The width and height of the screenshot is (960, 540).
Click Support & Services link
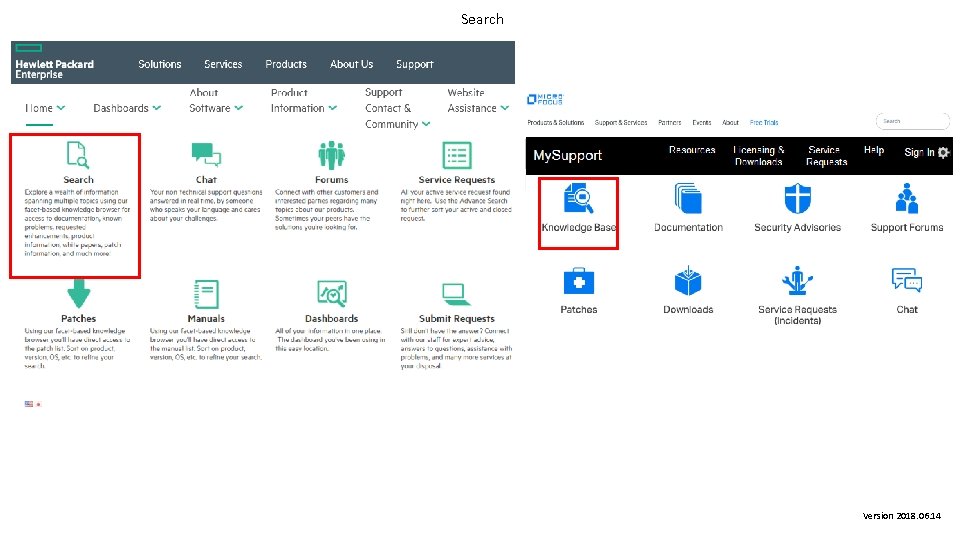click(621, 122)
